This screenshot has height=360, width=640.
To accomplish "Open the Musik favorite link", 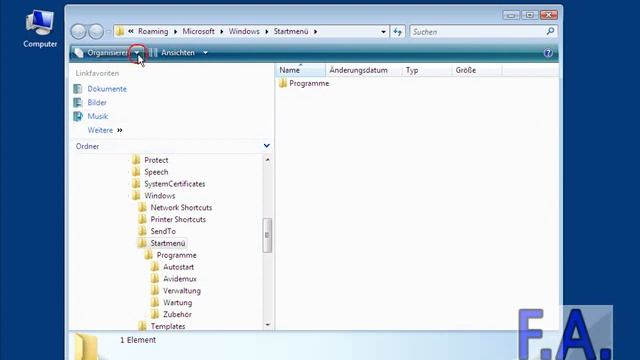I will coord(98,116).
